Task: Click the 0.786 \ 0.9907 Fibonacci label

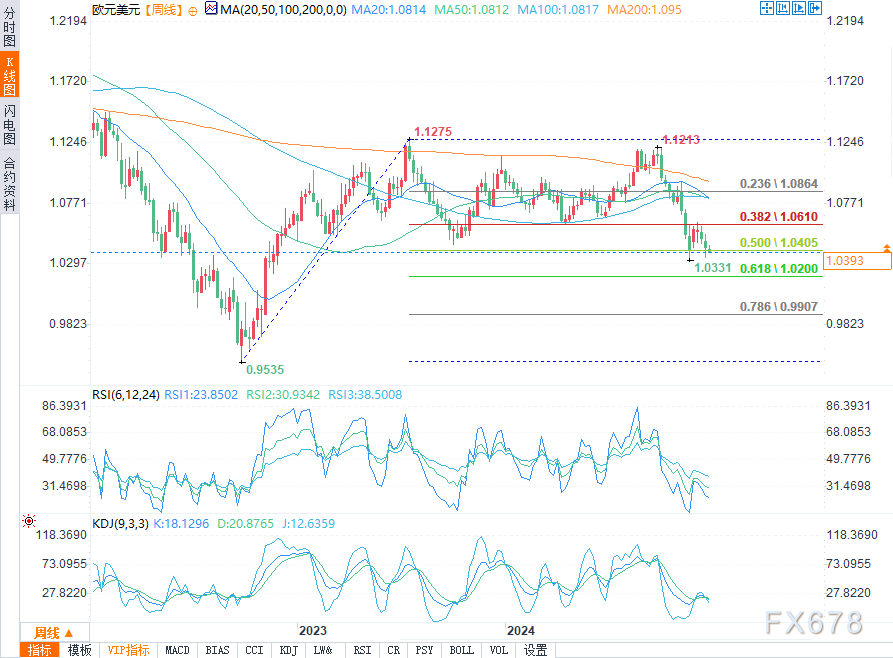Action: pos(779,307)
